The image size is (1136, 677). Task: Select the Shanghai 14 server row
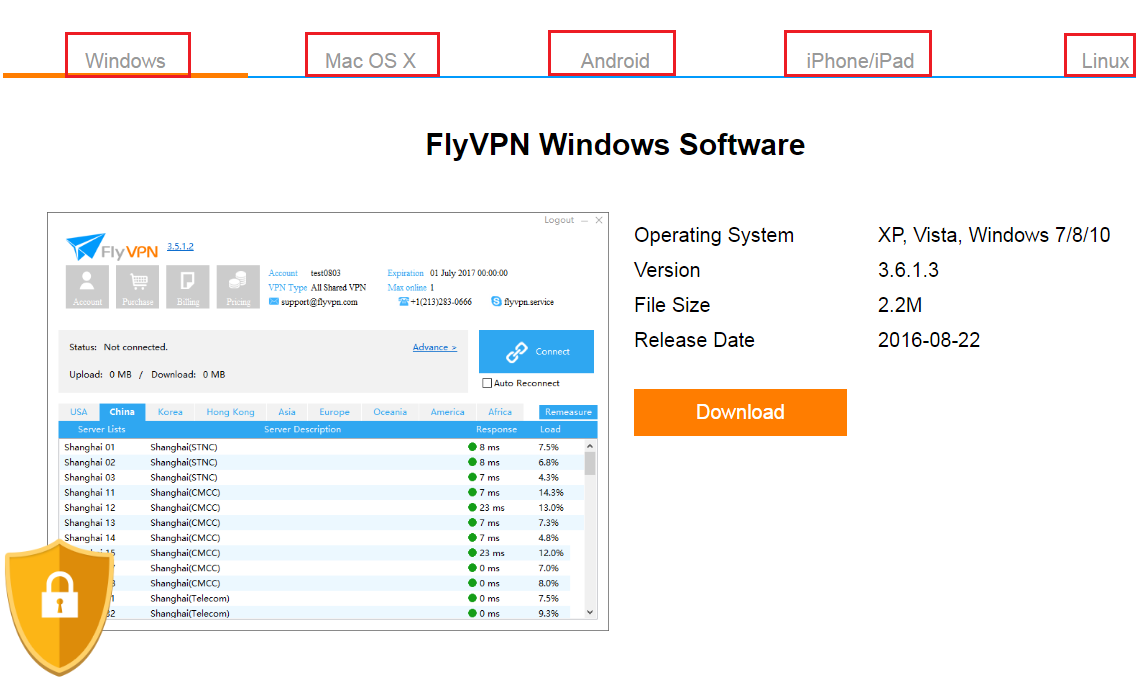322,539
